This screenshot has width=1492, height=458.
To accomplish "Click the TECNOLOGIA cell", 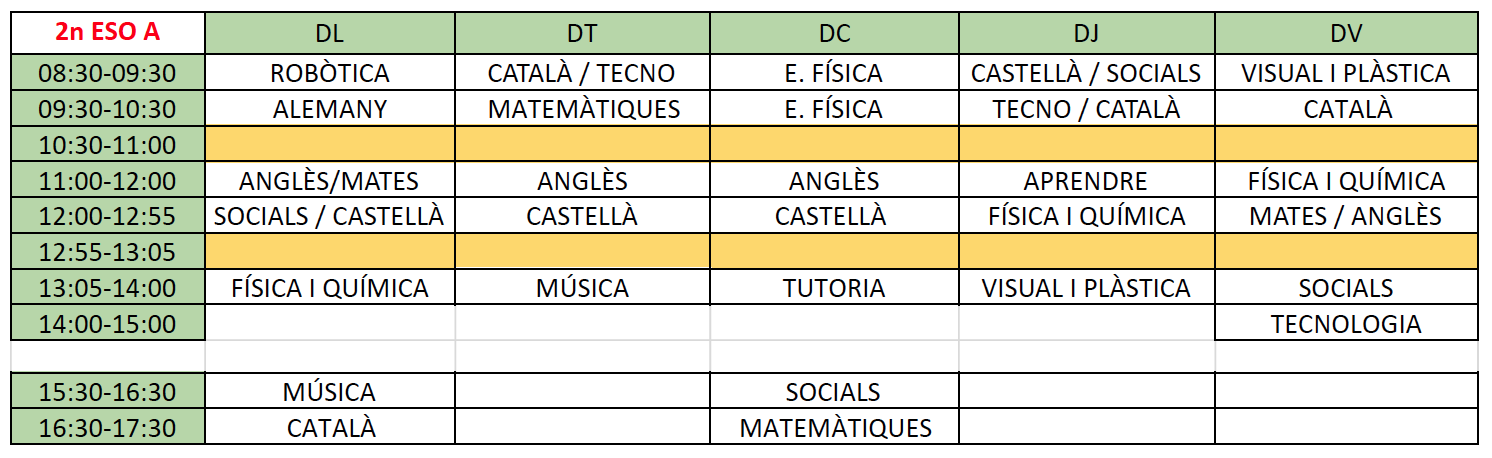I will 1346,324.
